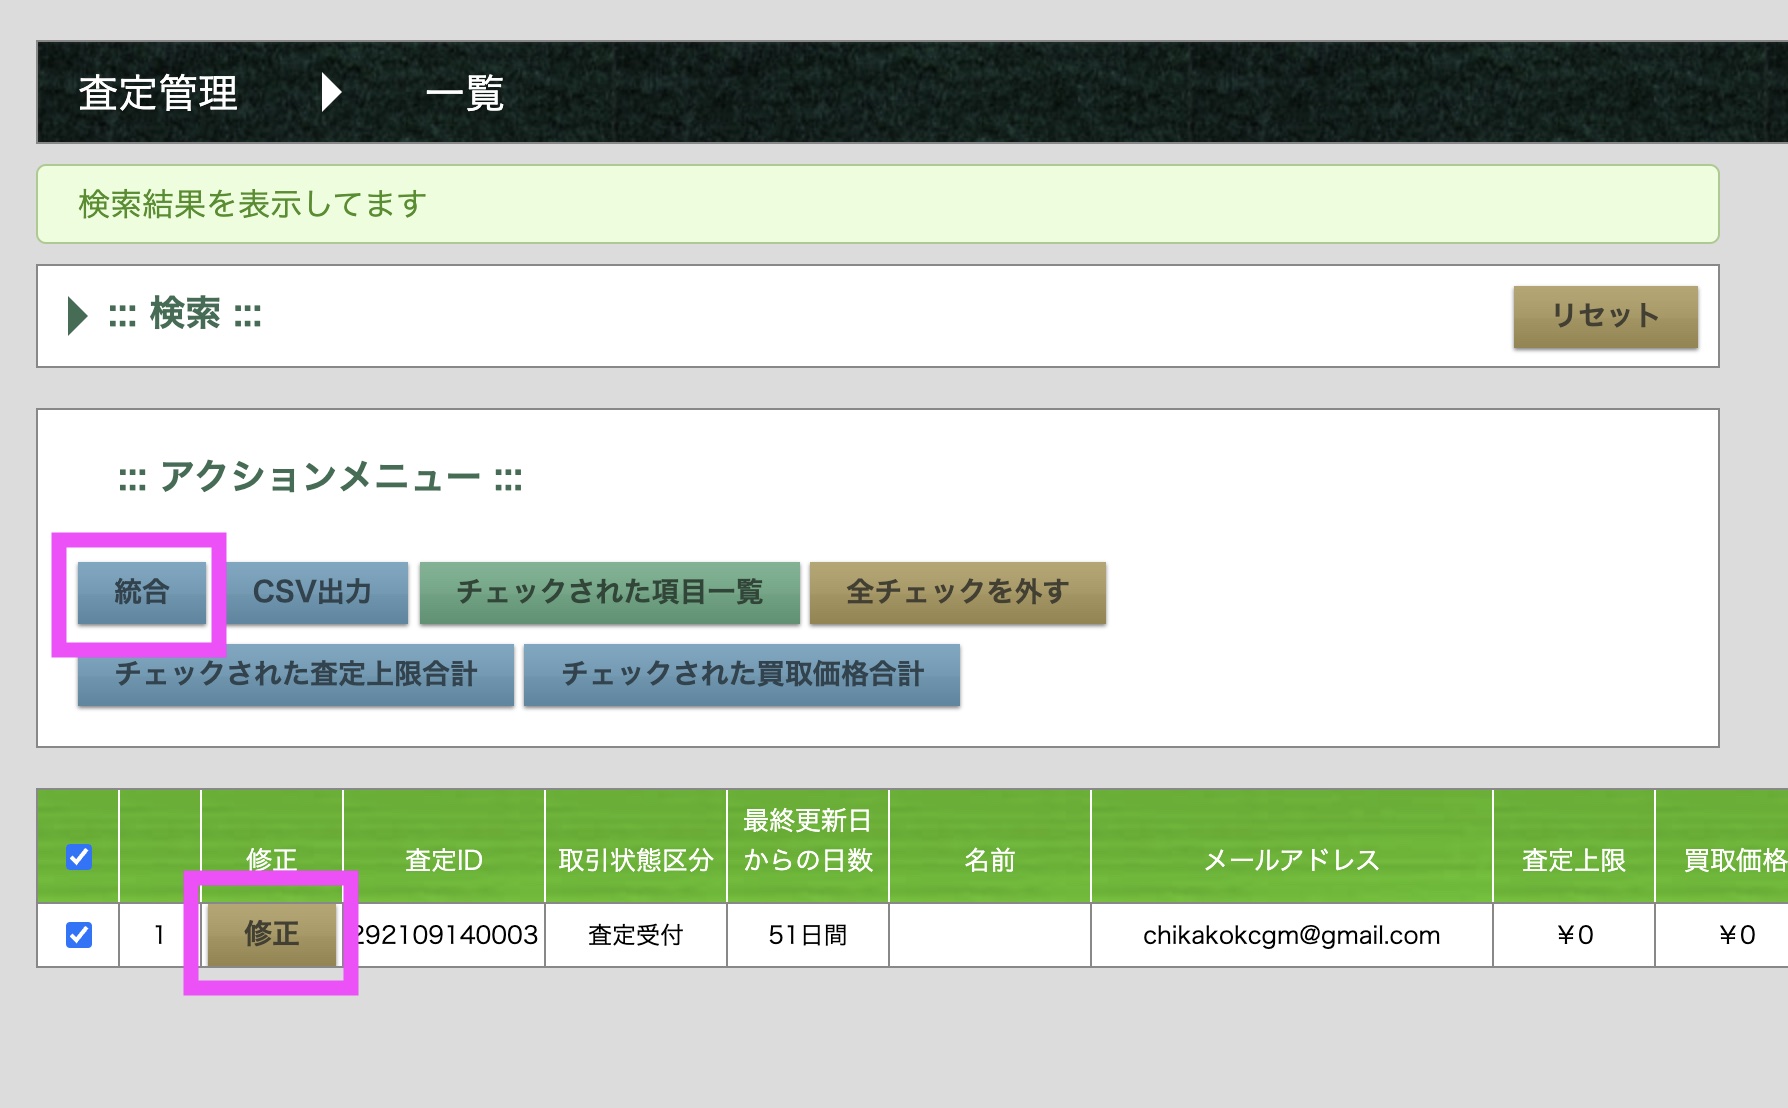Uncheck the checkbox for row 1
1788x1108 pixels.
(x=79, y=935)
